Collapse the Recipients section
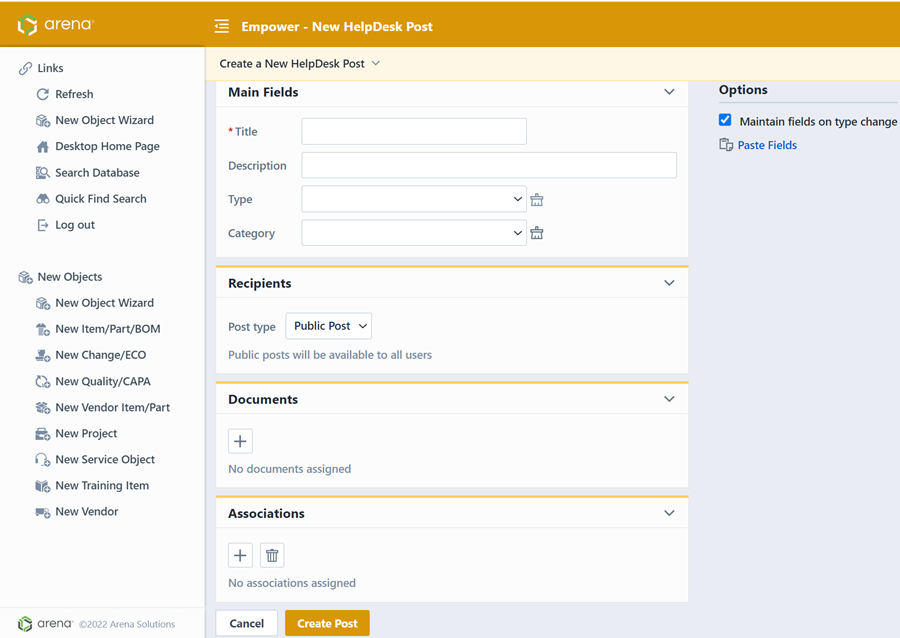The height and width of the screenshot is (638, 900). click(669, 283)
